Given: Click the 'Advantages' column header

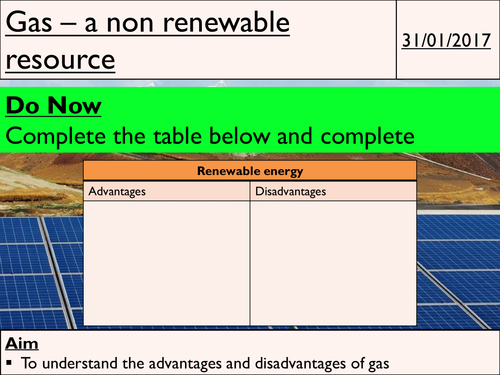Looking at the screenshot, I should pyautogui.click(x=117, y=191).
